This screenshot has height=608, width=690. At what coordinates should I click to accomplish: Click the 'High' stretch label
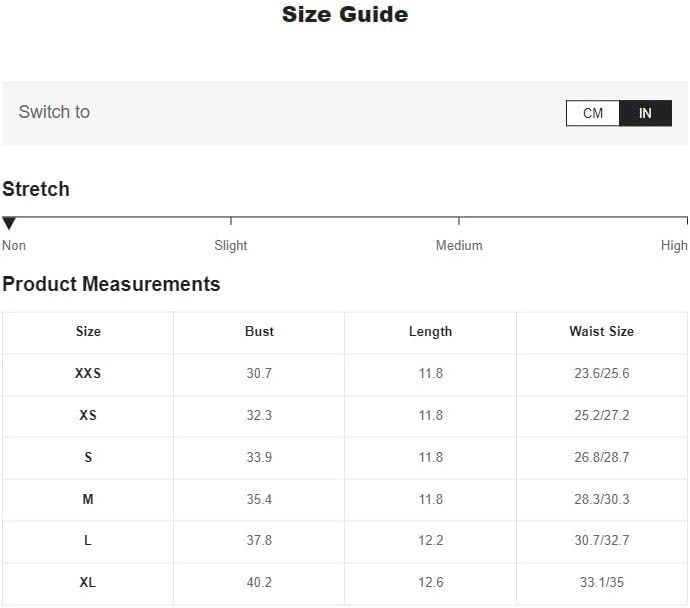tap(674, 245)
